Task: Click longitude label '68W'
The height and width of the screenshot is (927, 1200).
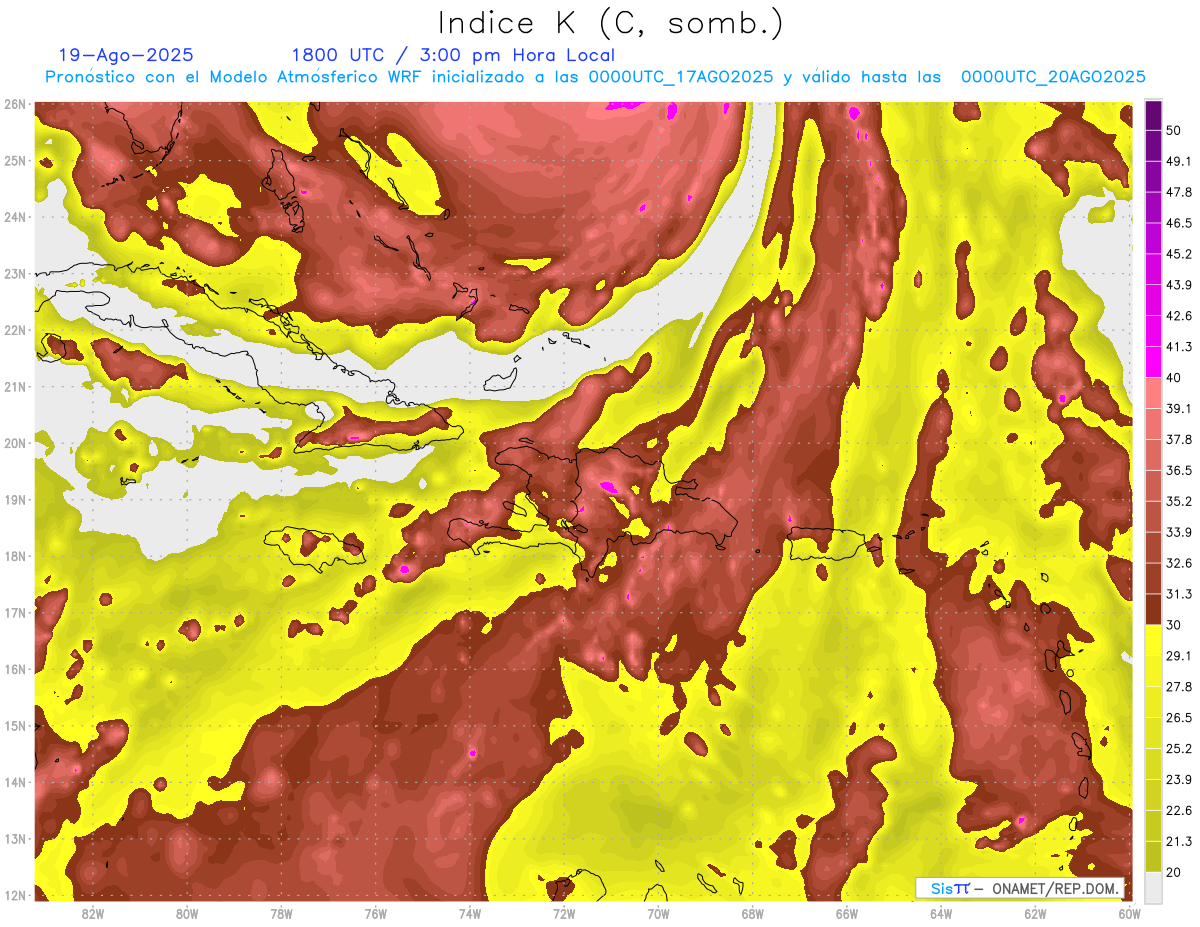Action: click(x=753, y=913)
